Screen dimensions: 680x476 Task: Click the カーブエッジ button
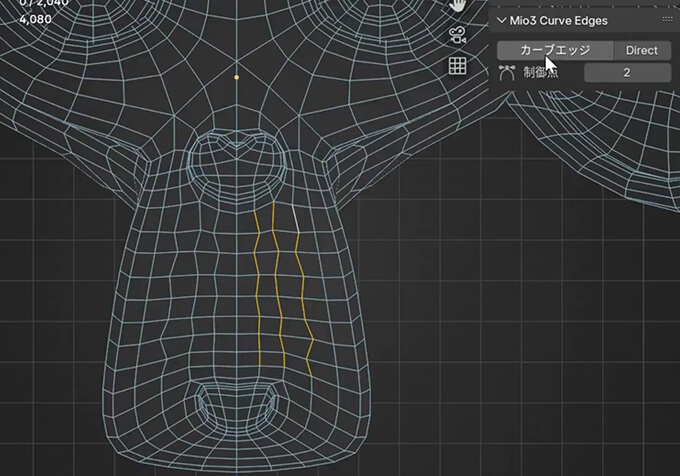(x=555, y=50)
